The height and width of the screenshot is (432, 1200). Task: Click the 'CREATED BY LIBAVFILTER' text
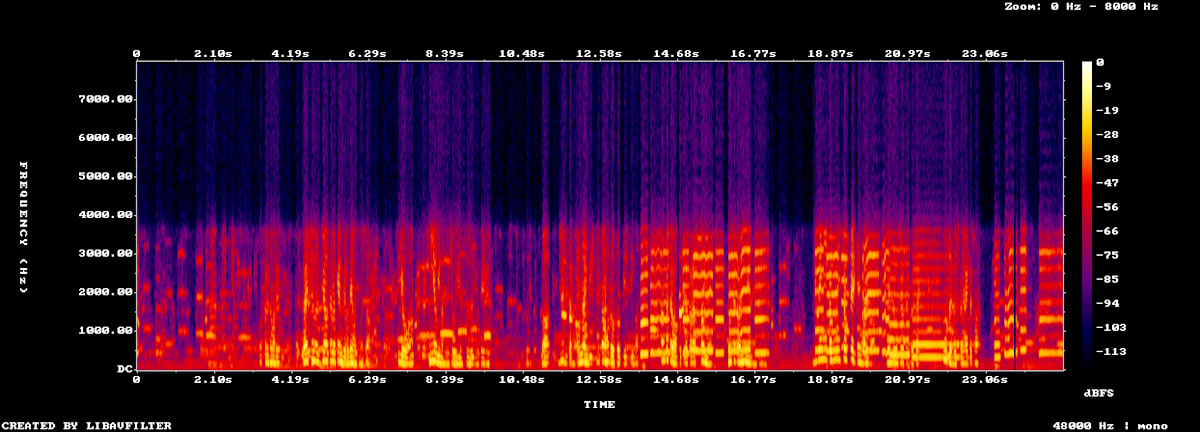[x=86, y=425]
